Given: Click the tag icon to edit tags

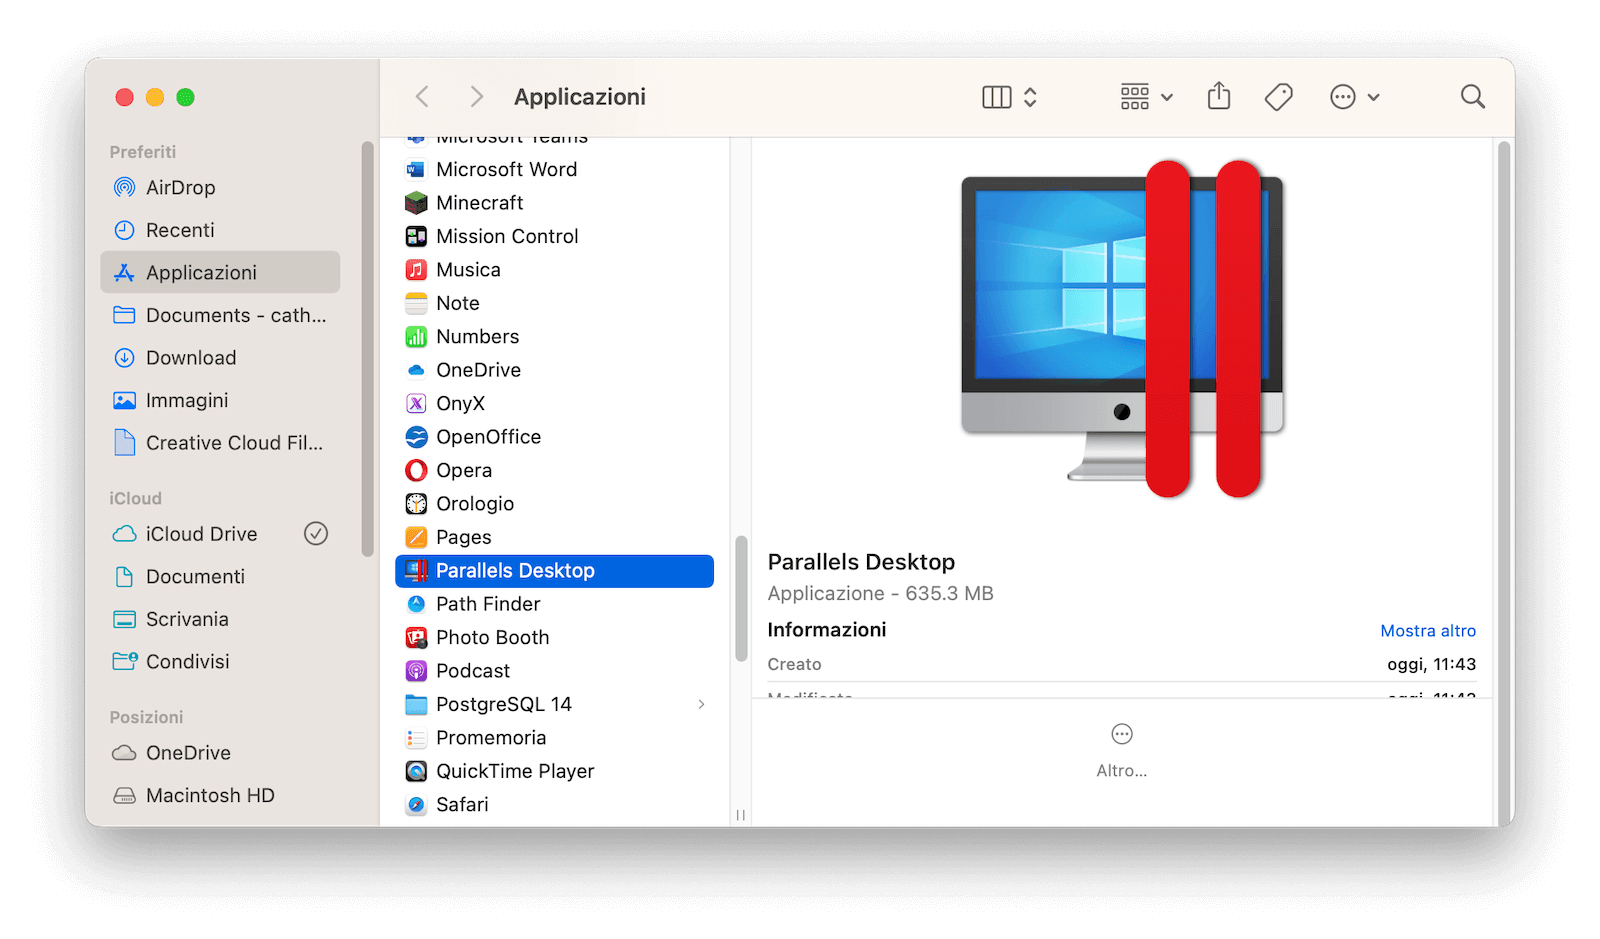Looking at the screenshot, I should pyautogui.click(x=1278, y=97).
